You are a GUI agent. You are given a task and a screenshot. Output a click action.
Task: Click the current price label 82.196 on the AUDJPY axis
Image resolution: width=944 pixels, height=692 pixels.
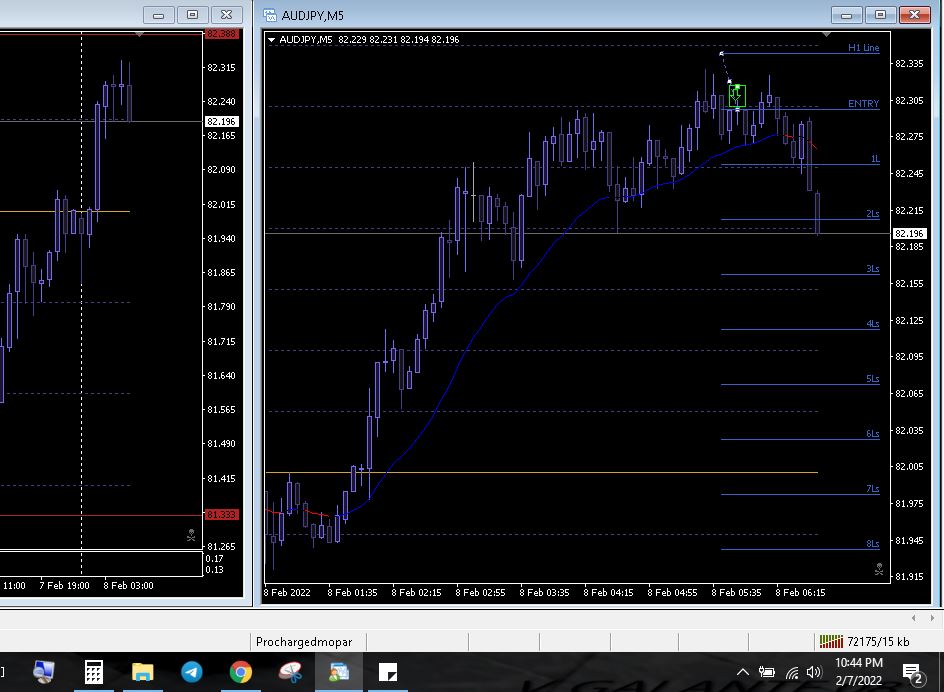tap(909, 234)
